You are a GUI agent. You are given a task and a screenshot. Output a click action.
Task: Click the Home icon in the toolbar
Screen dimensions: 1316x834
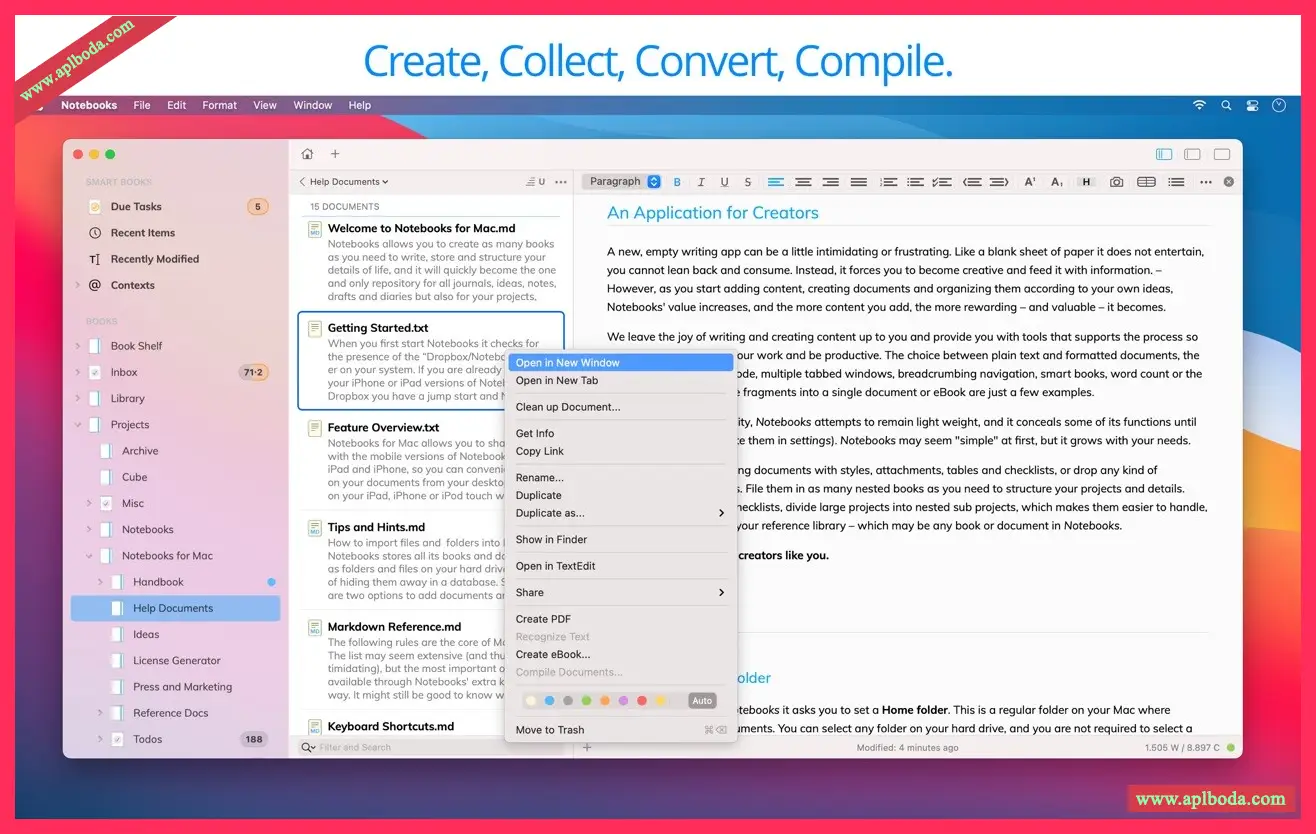coord(307,154)
